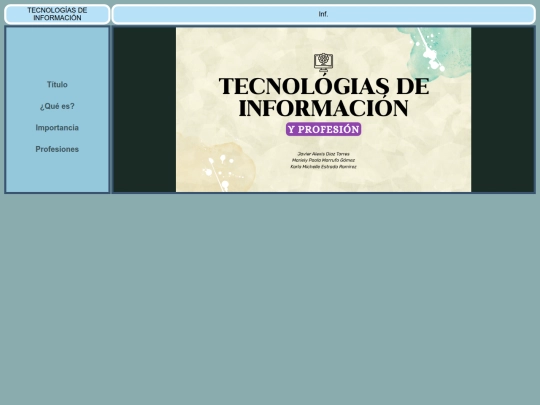Click the Y PROFESIÓN purple badge
Image resolution: width=540 pixels, height=405 pixels.
tap(323, 129)
